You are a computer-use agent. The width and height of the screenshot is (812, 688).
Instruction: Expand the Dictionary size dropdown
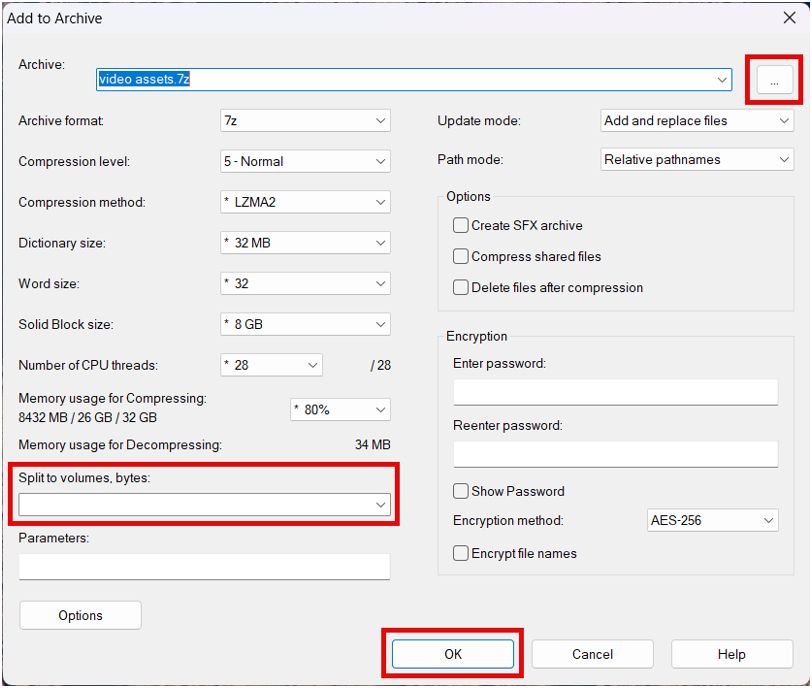point(305,243)
